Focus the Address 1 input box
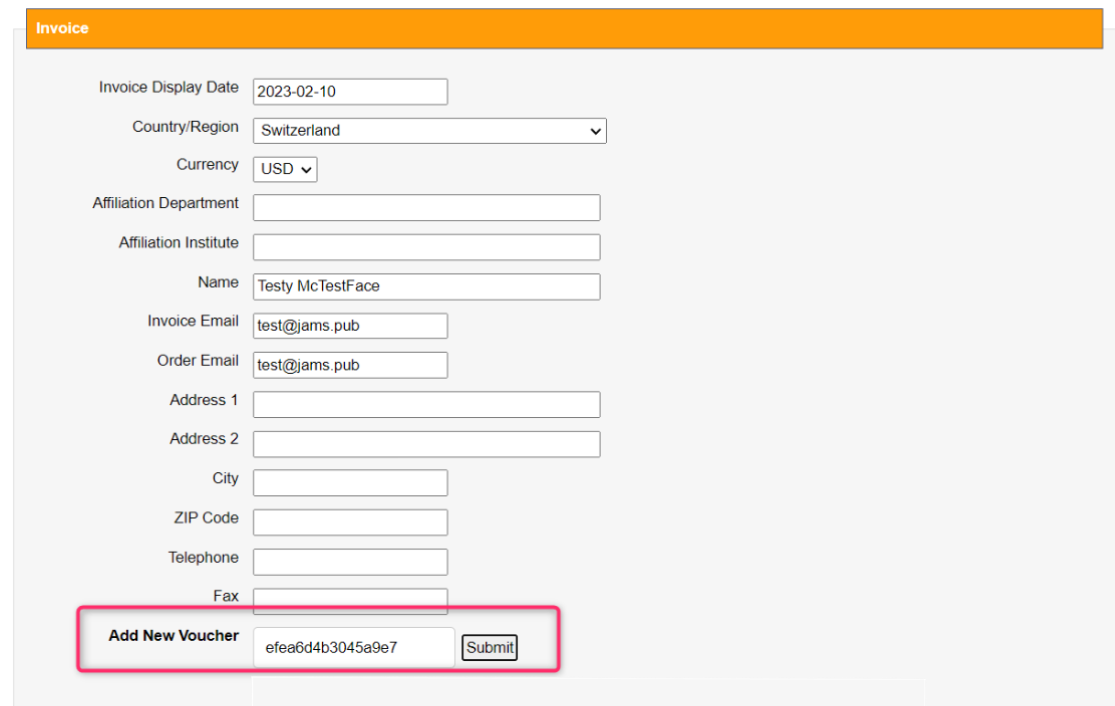 click(x=426, y=404)
